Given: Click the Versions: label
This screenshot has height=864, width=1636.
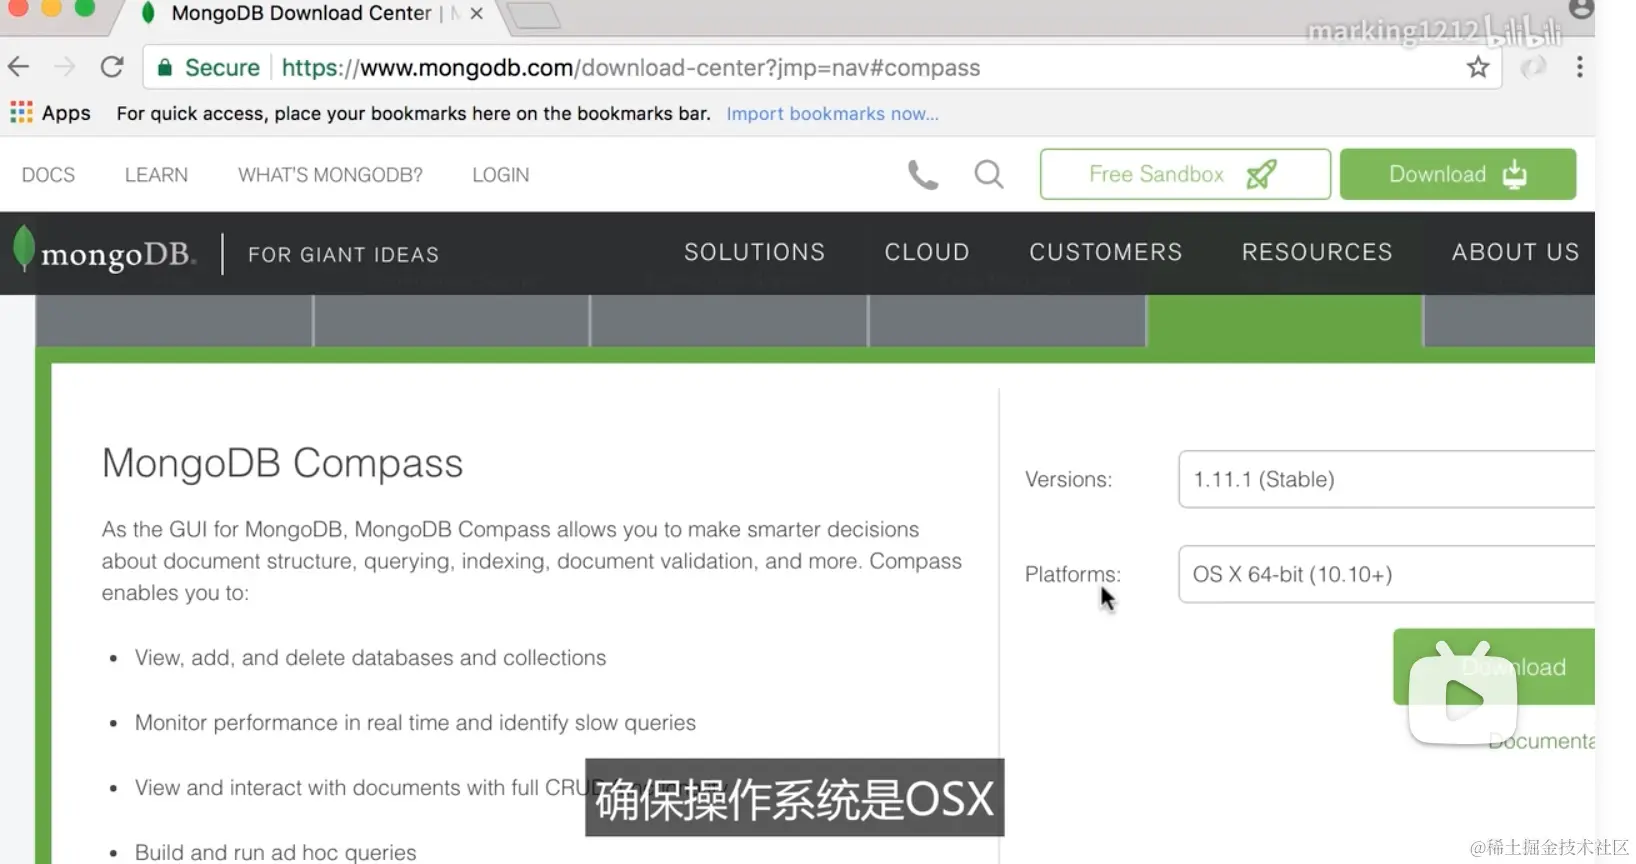Looking at the screenshot, I should pyautogui.click(x=1069, y=479).
